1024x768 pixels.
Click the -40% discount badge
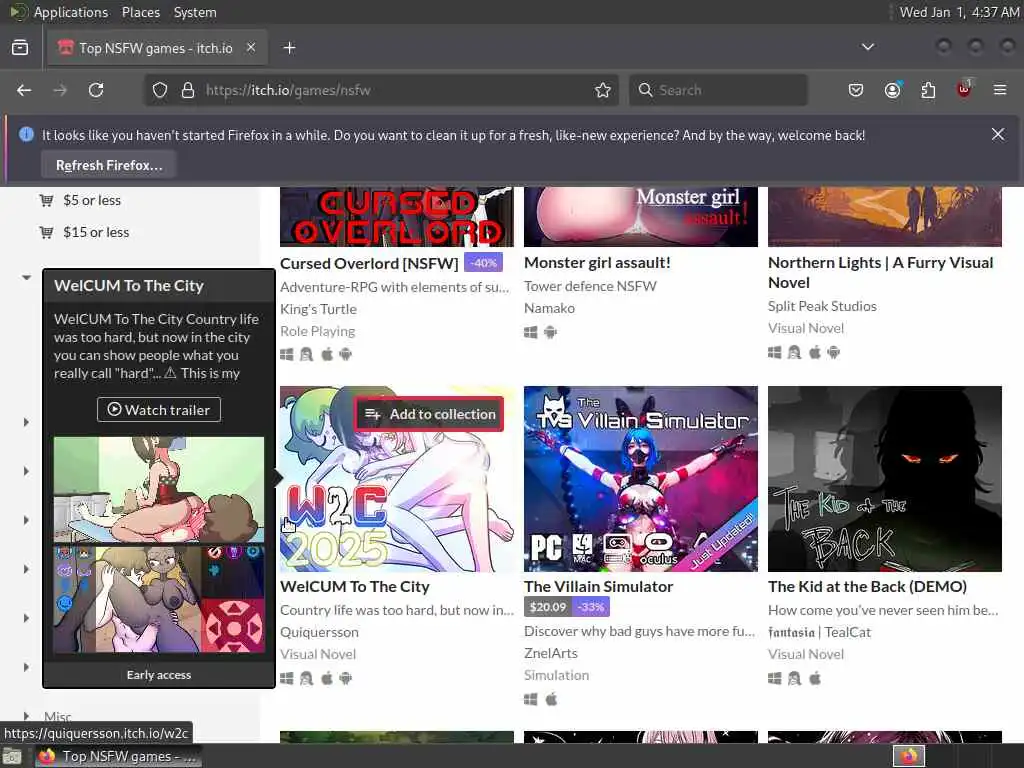pyautogui.click(x=484, y=263)
